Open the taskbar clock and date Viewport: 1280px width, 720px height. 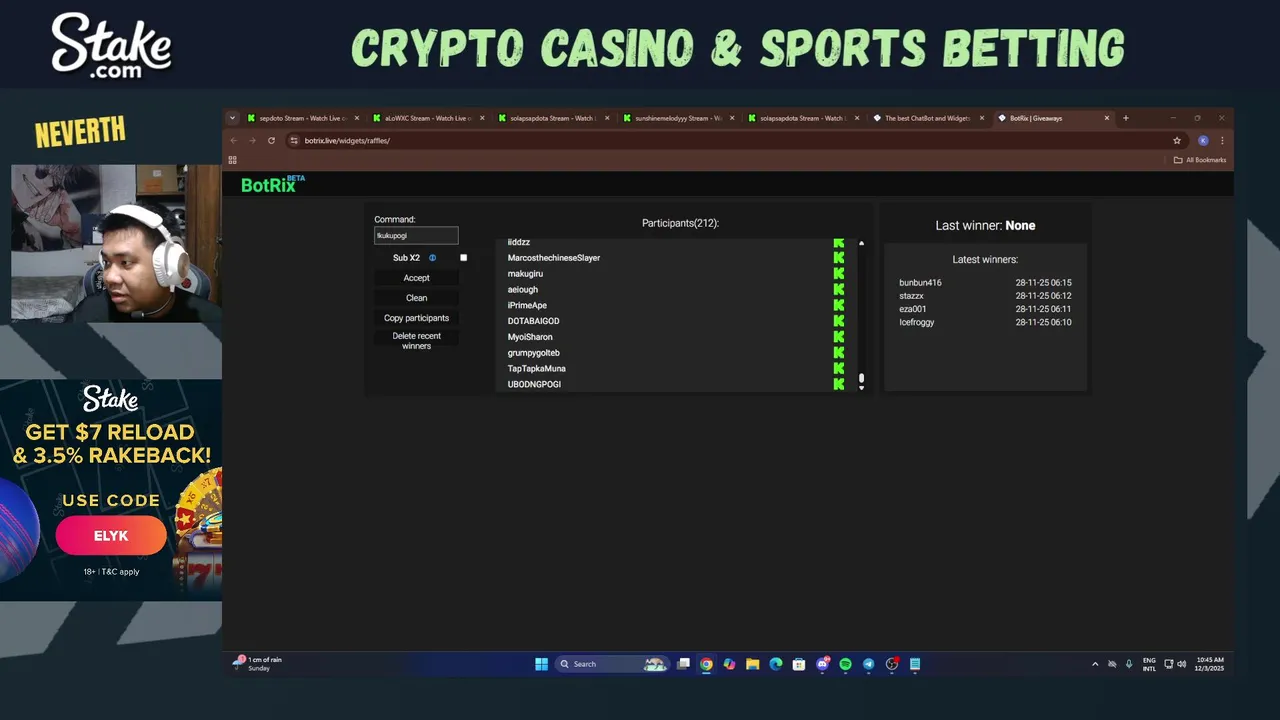pyautogui.click(x=1209, y=664)
